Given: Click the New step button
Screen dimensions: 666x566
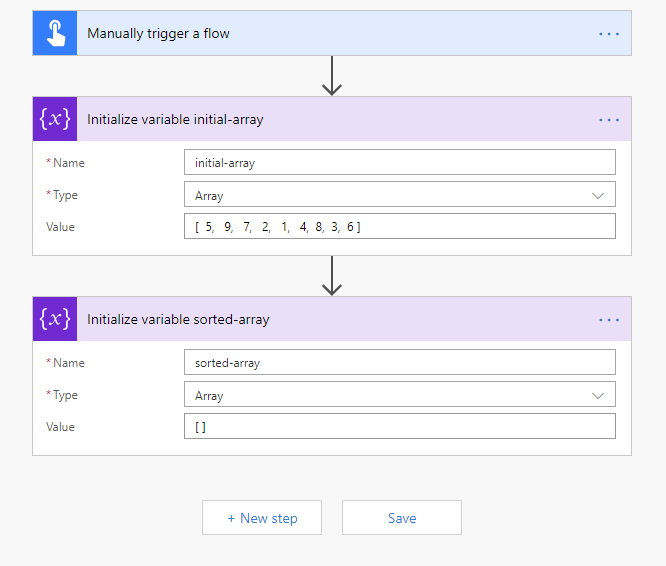Looking at the screenshot, I should tap(262, 518).
